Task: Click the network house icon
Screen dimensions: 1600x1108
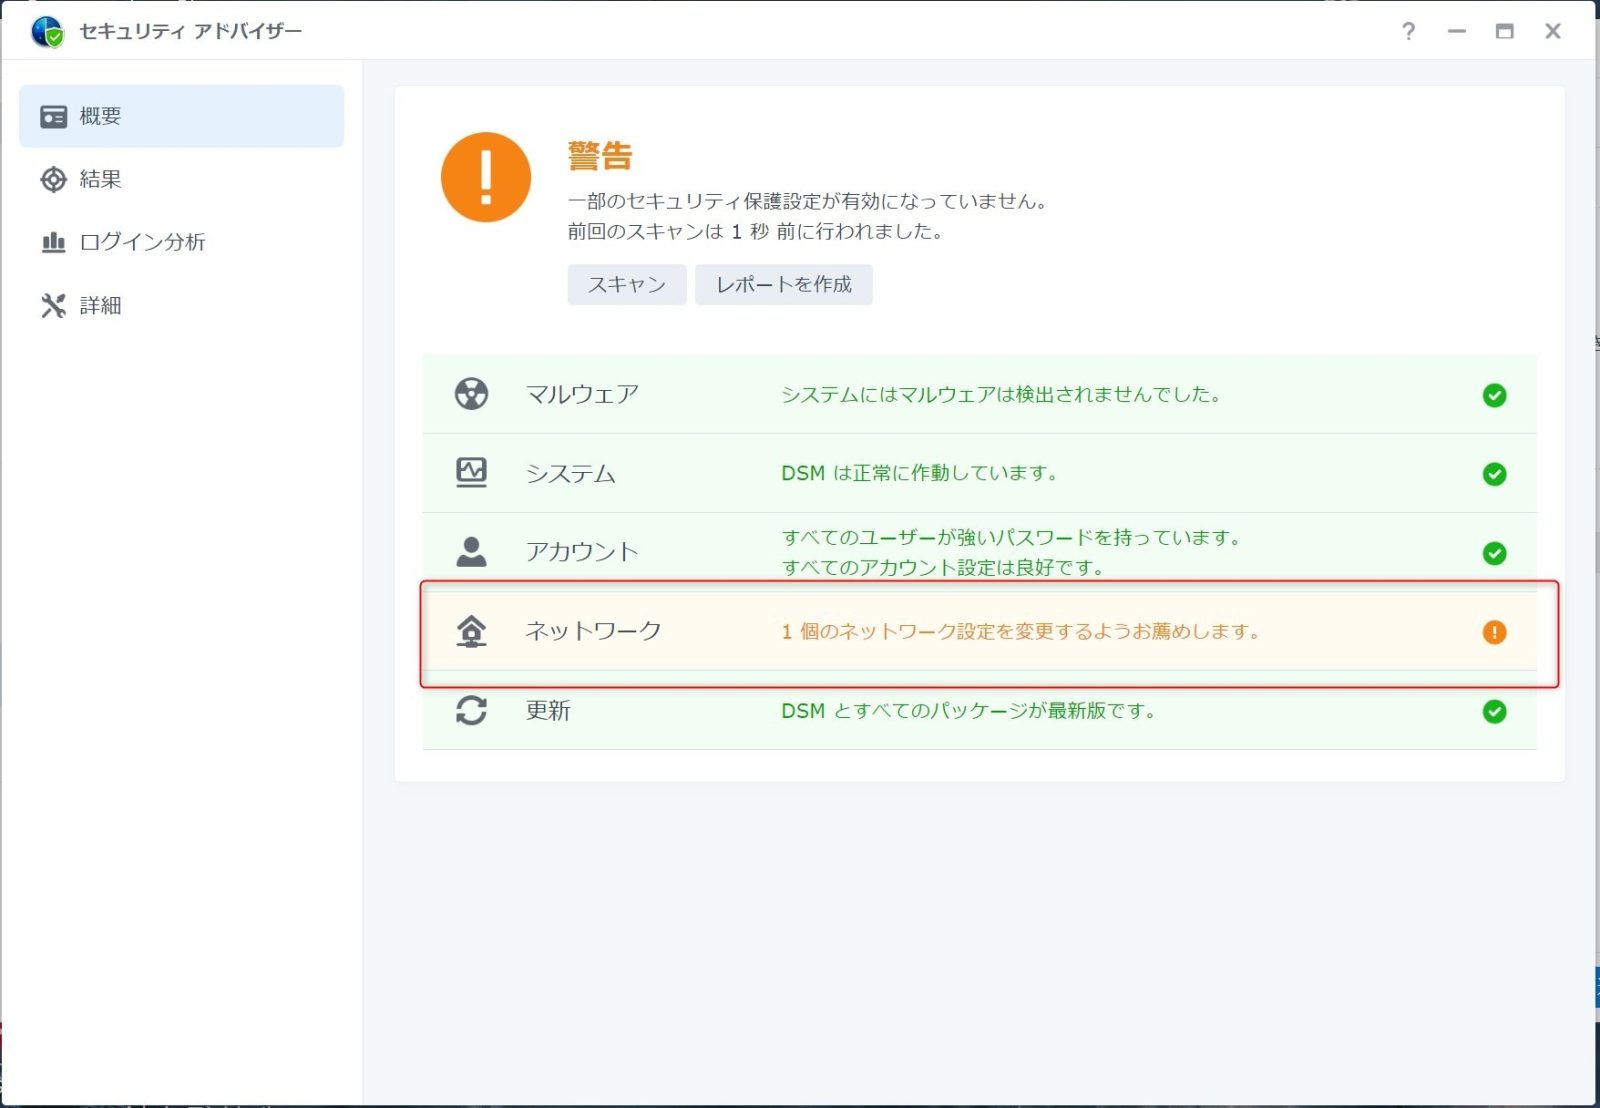Action: tap(471, 631)
